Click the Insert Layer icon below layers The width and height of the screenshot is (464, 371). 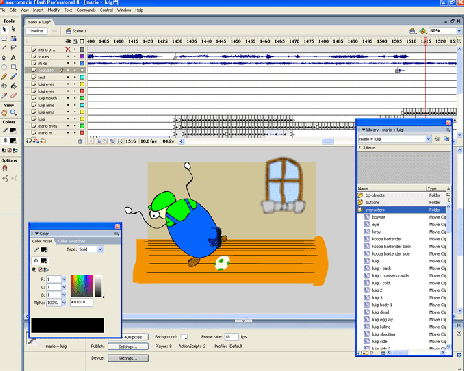click(29, 141)
